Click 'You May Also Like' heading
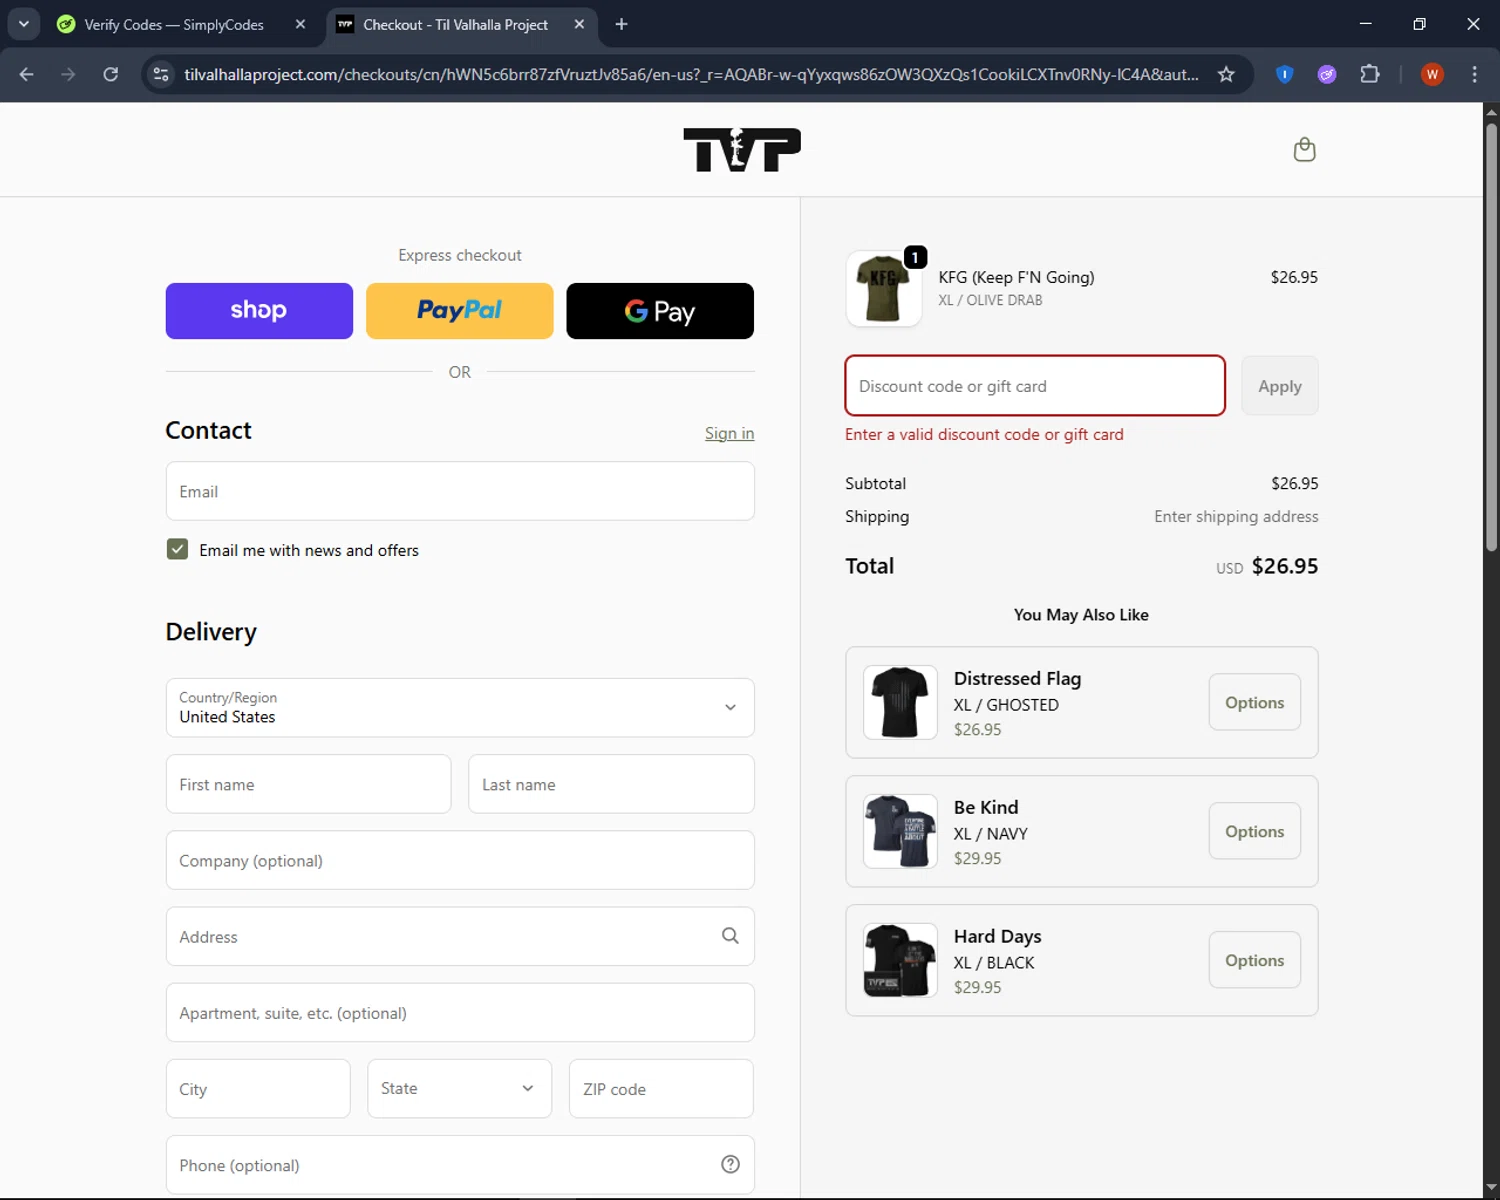Screen dimensions: 1500x1200 click(x=1081, y=615)
